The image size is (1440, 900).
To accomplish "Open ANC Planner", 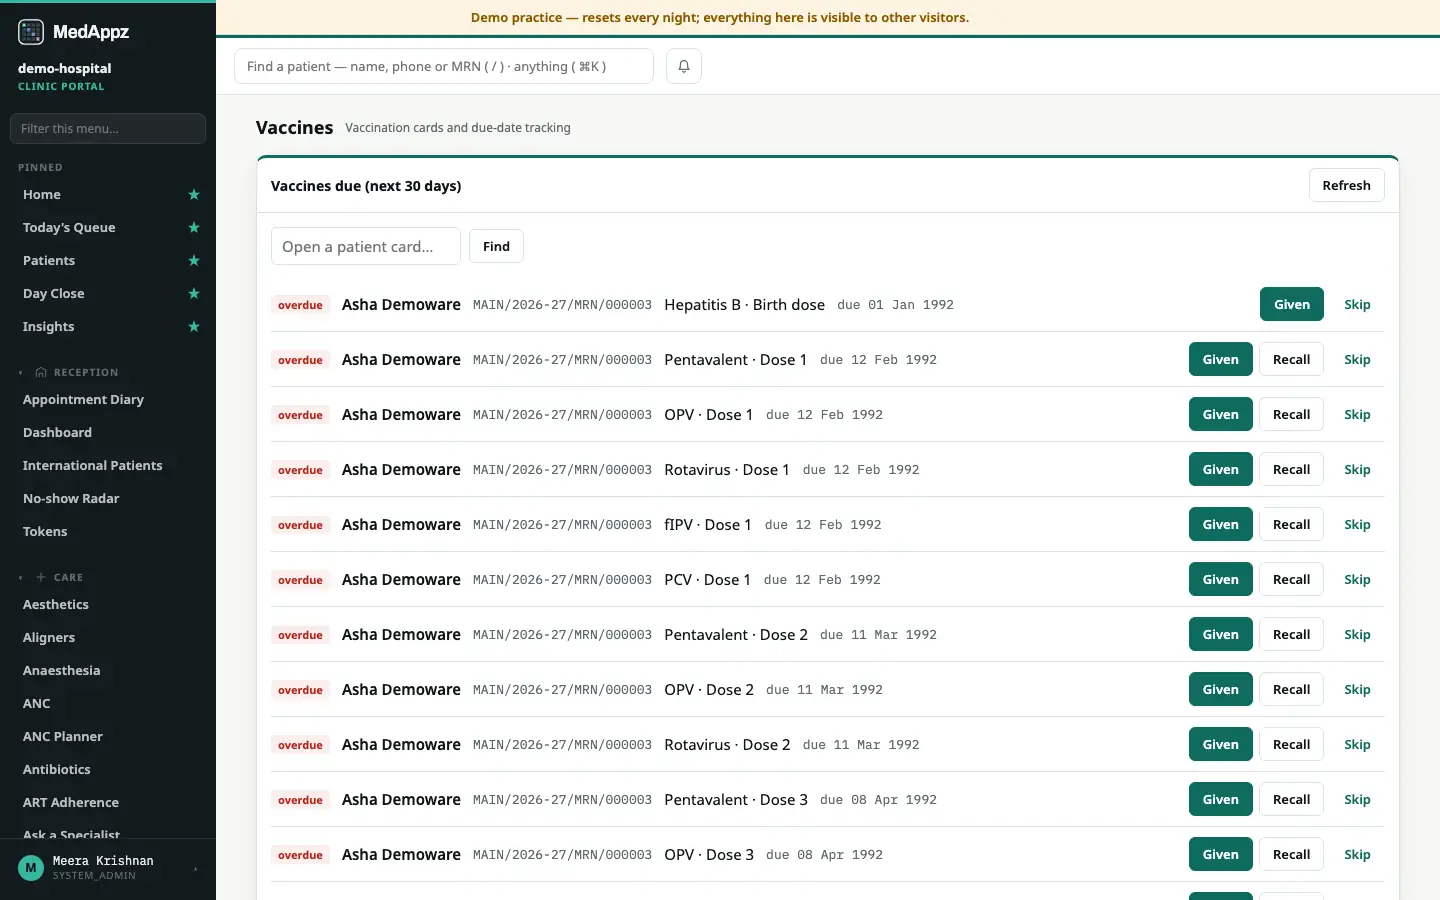I will click(63, 737).
